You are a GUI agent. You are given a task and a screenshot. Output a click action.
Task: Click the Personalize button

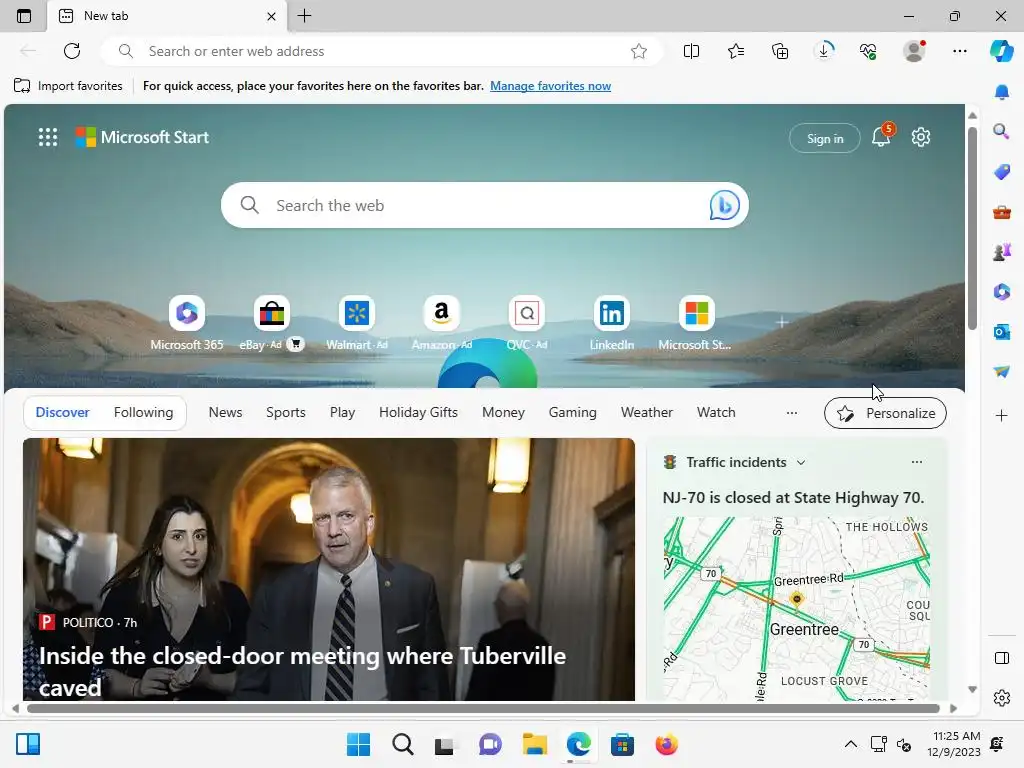tap(885, 413)
